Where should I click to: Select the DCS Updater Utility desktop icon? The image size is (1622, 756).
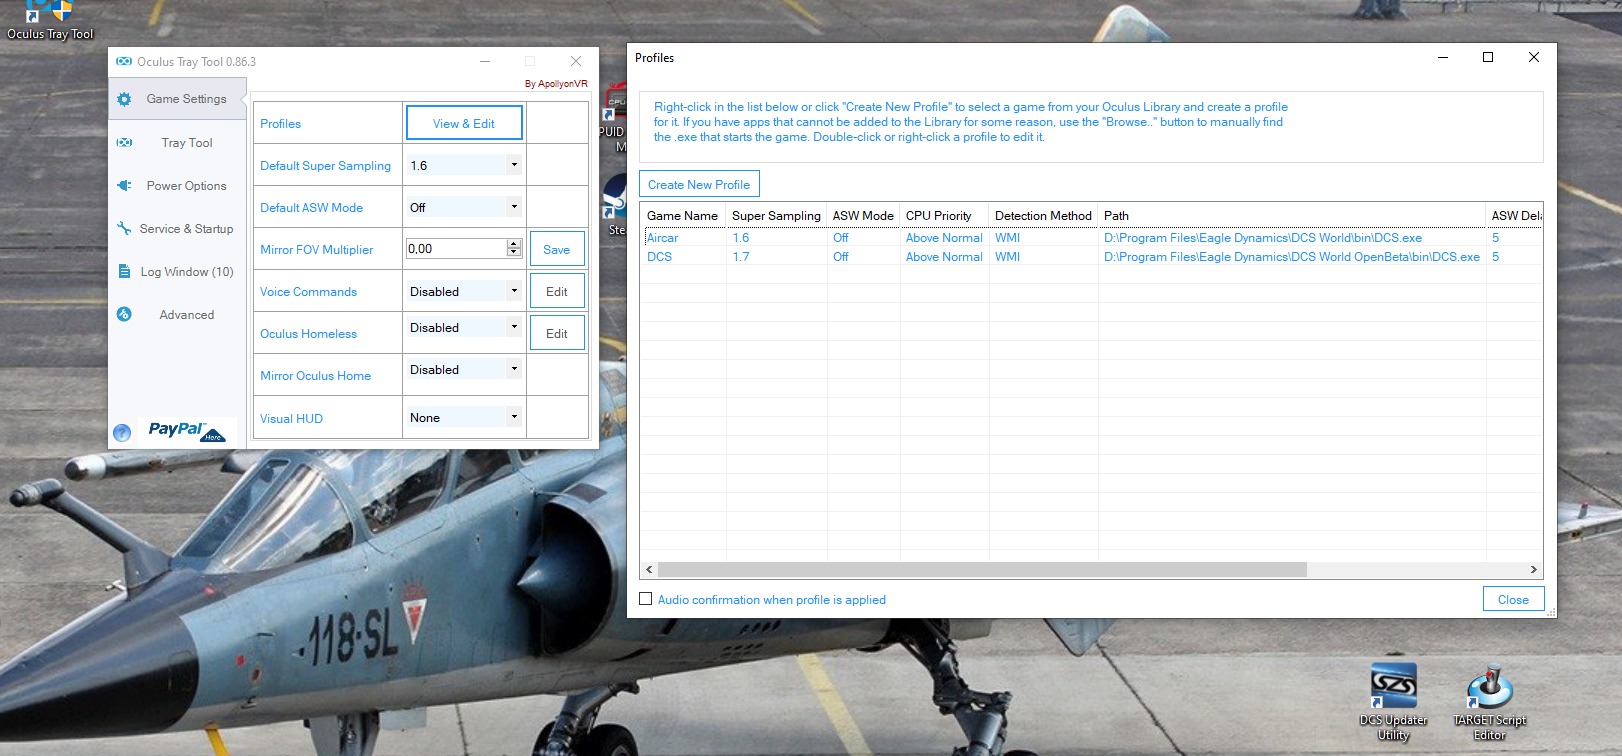1393,701
